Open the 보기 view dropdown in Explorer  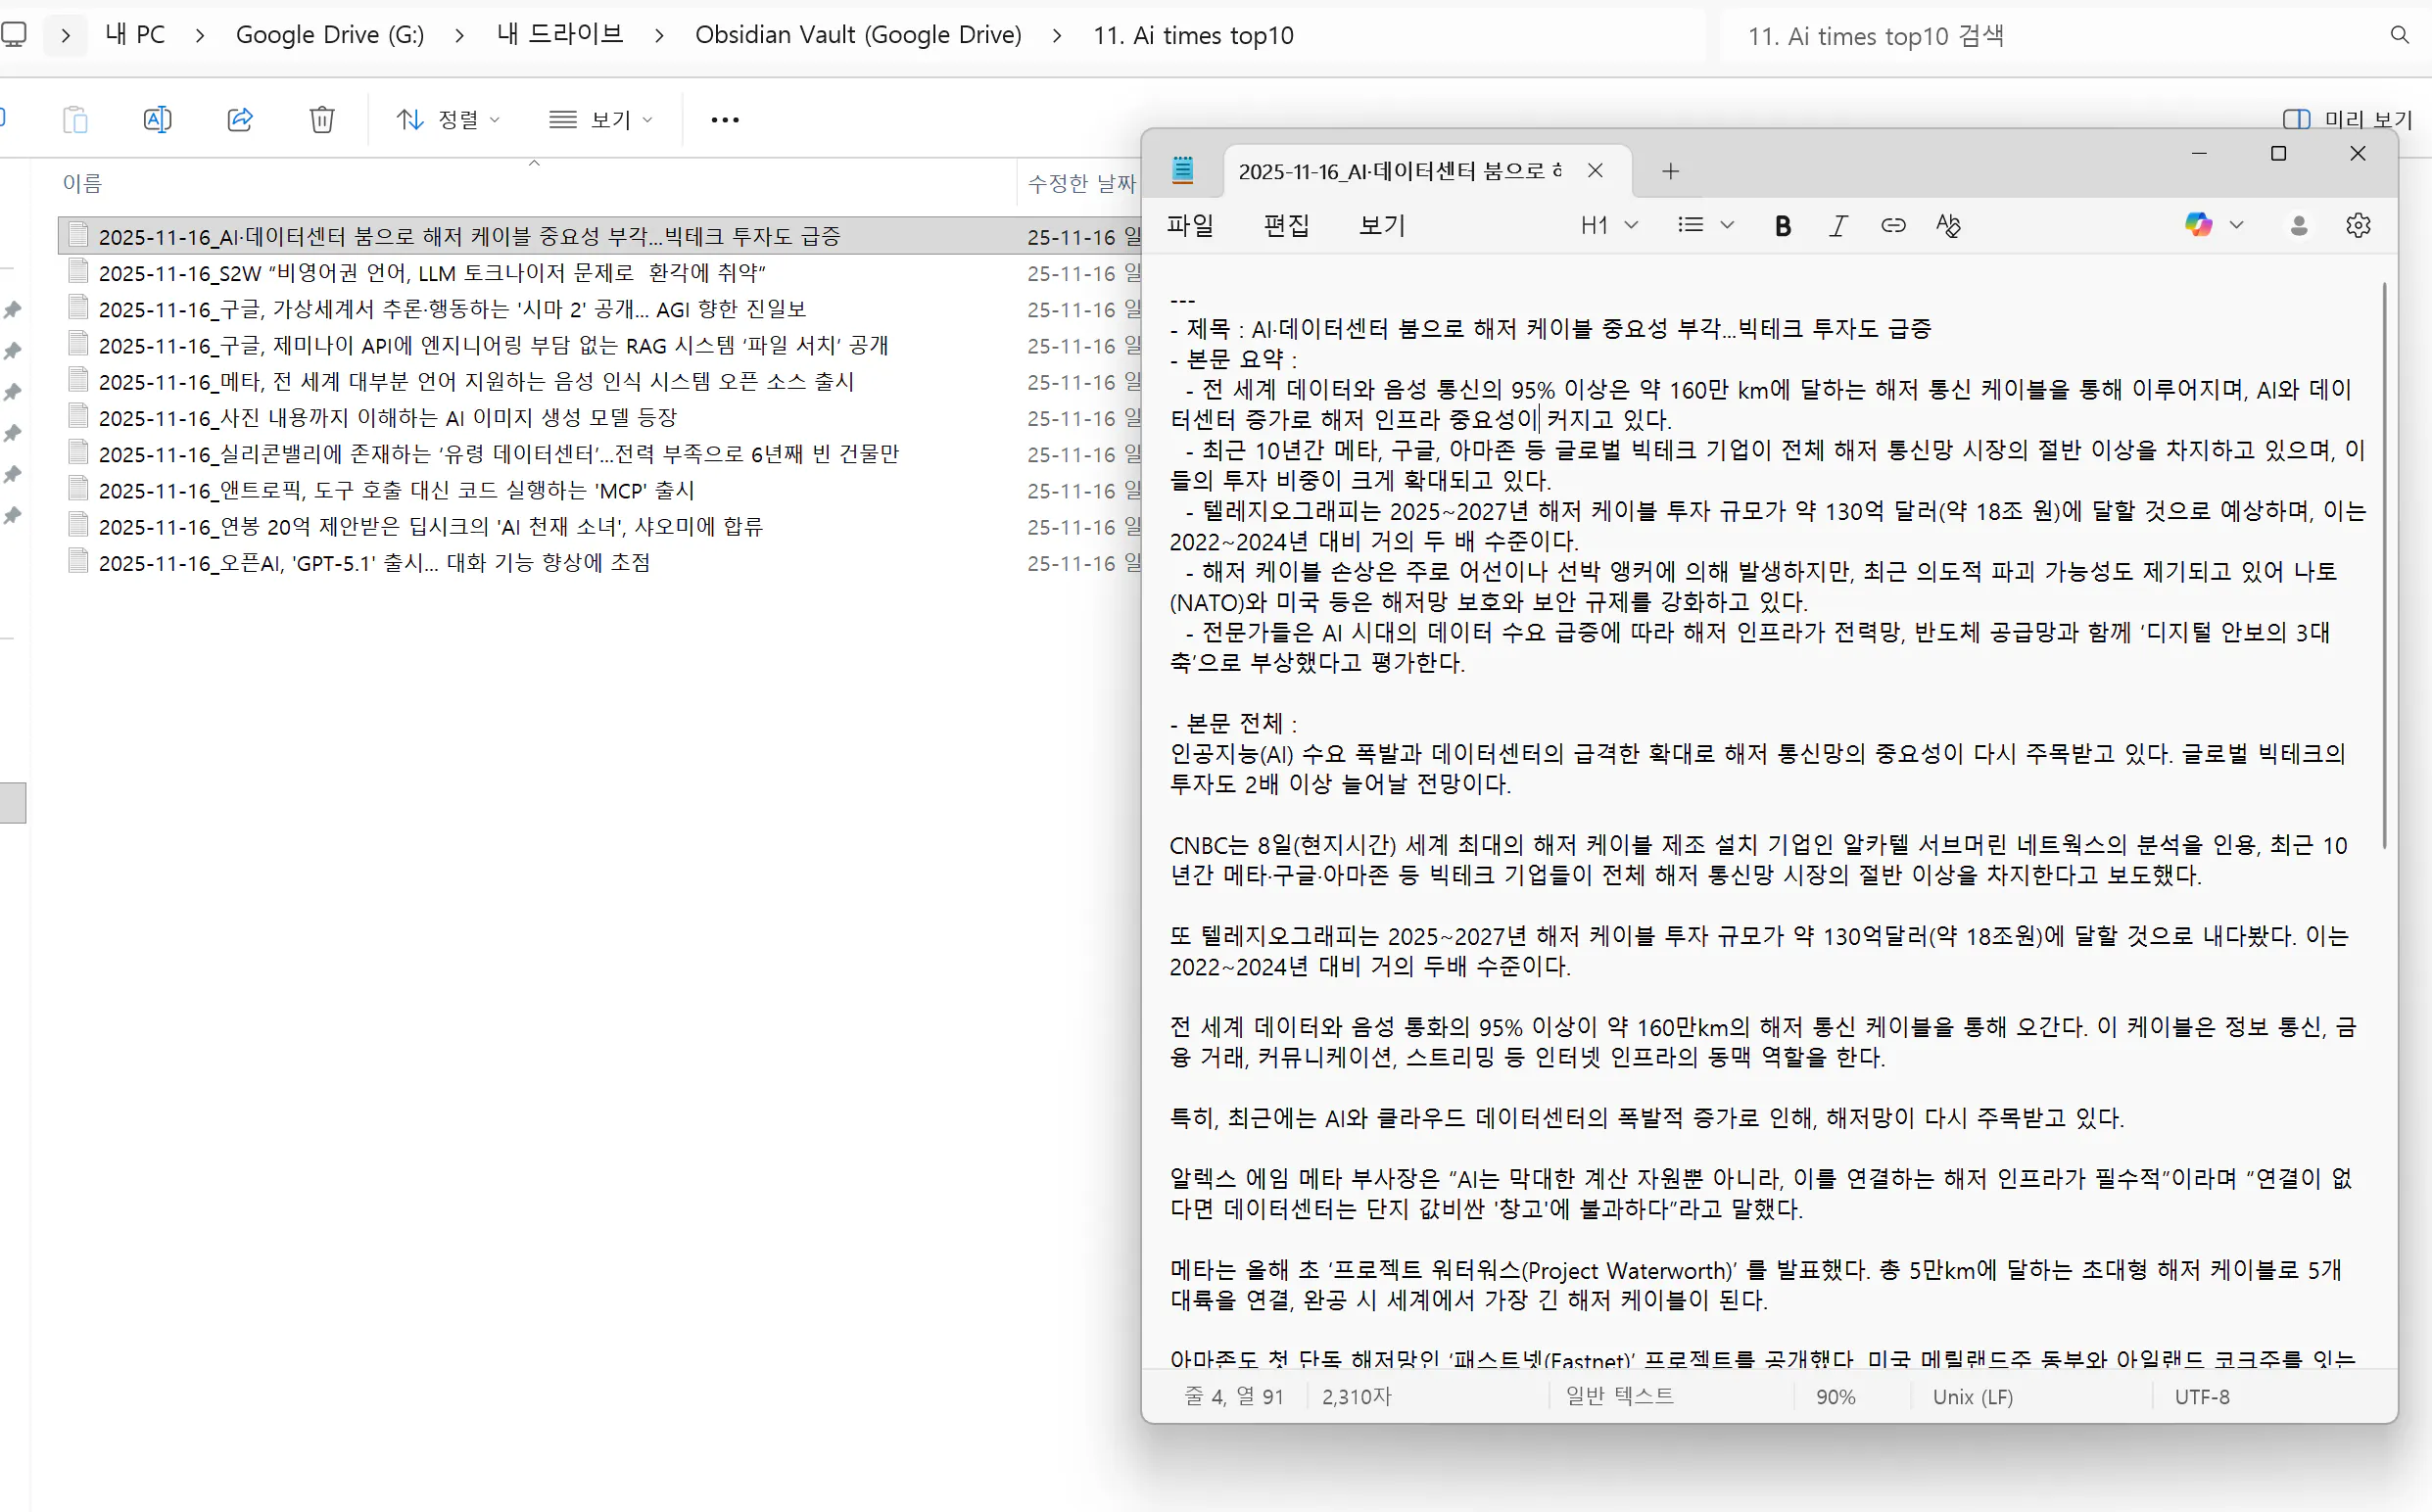[x=601, y=120]
